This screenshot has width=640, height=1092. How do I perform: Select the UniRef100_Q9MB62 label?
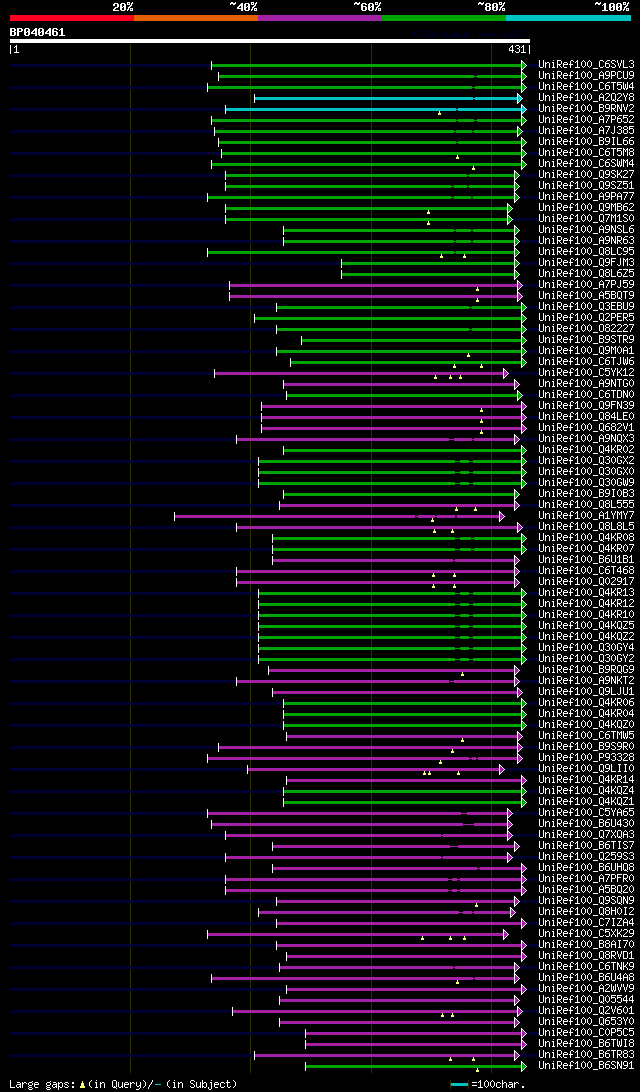(586, 208)
